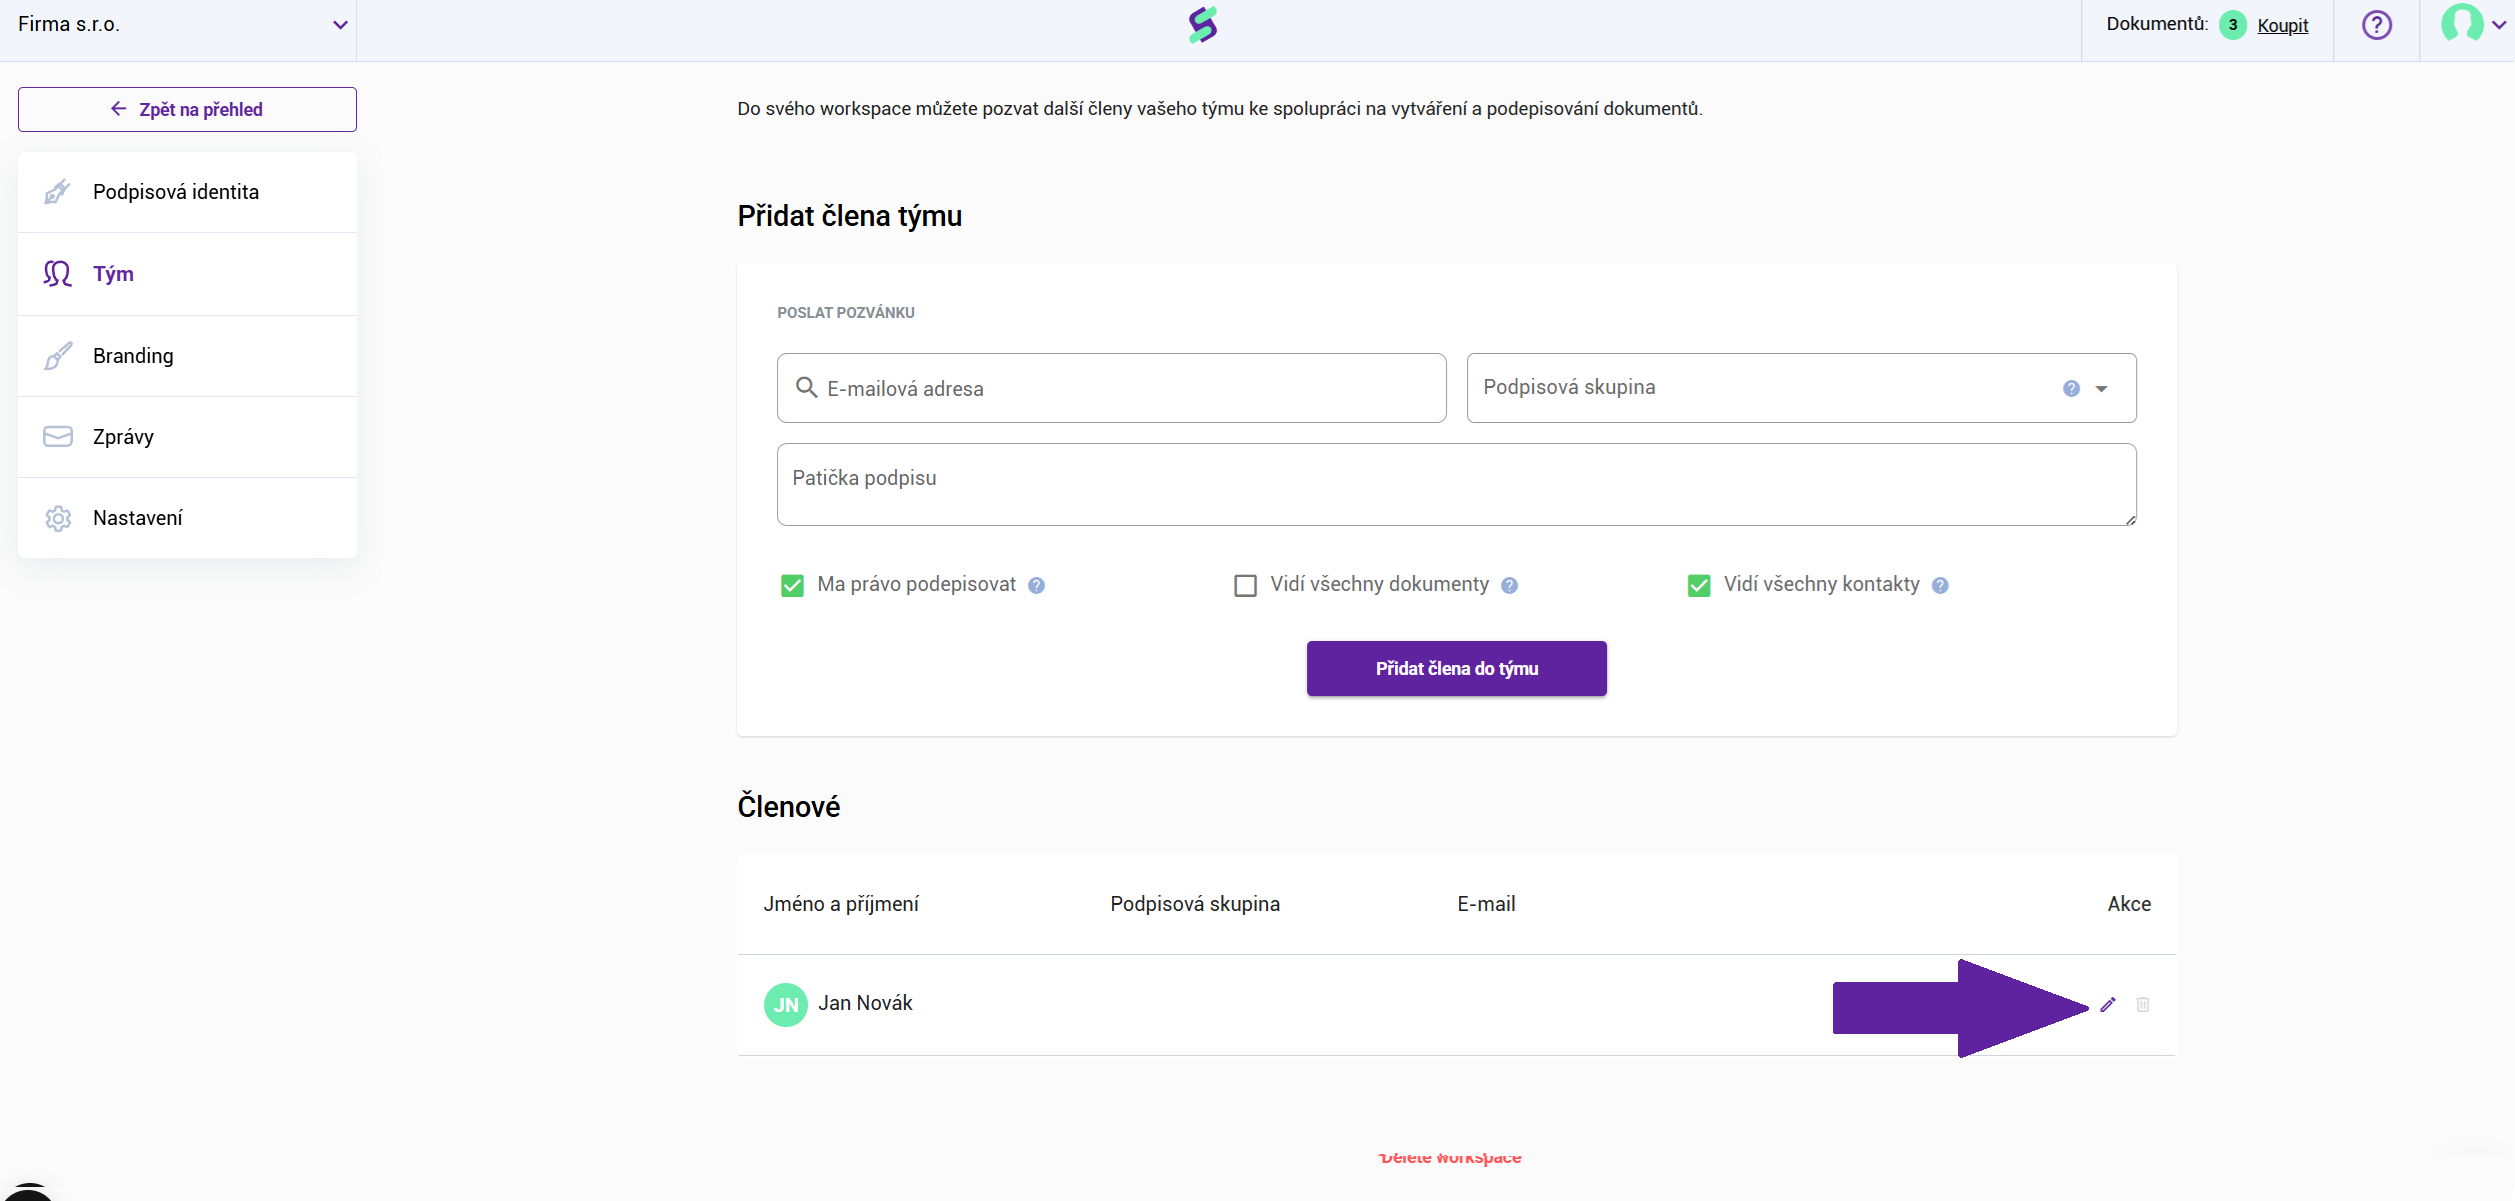This screenshot has height=1201, width=2515.
Task: Click the trash delete icon for Jan Novák
Action: click(2142, 1004)
